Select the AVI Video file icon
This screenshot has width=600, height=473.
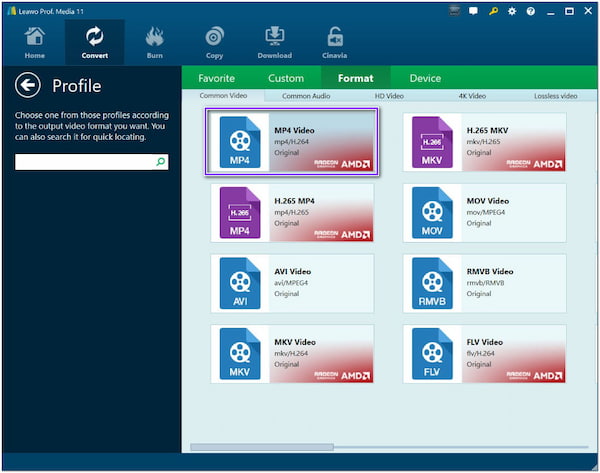click(240, 283)
